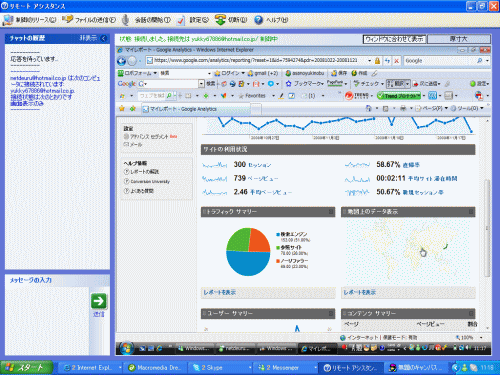
Task: Click the remote Vista Start orb
Action: click(x=127, y=348)
